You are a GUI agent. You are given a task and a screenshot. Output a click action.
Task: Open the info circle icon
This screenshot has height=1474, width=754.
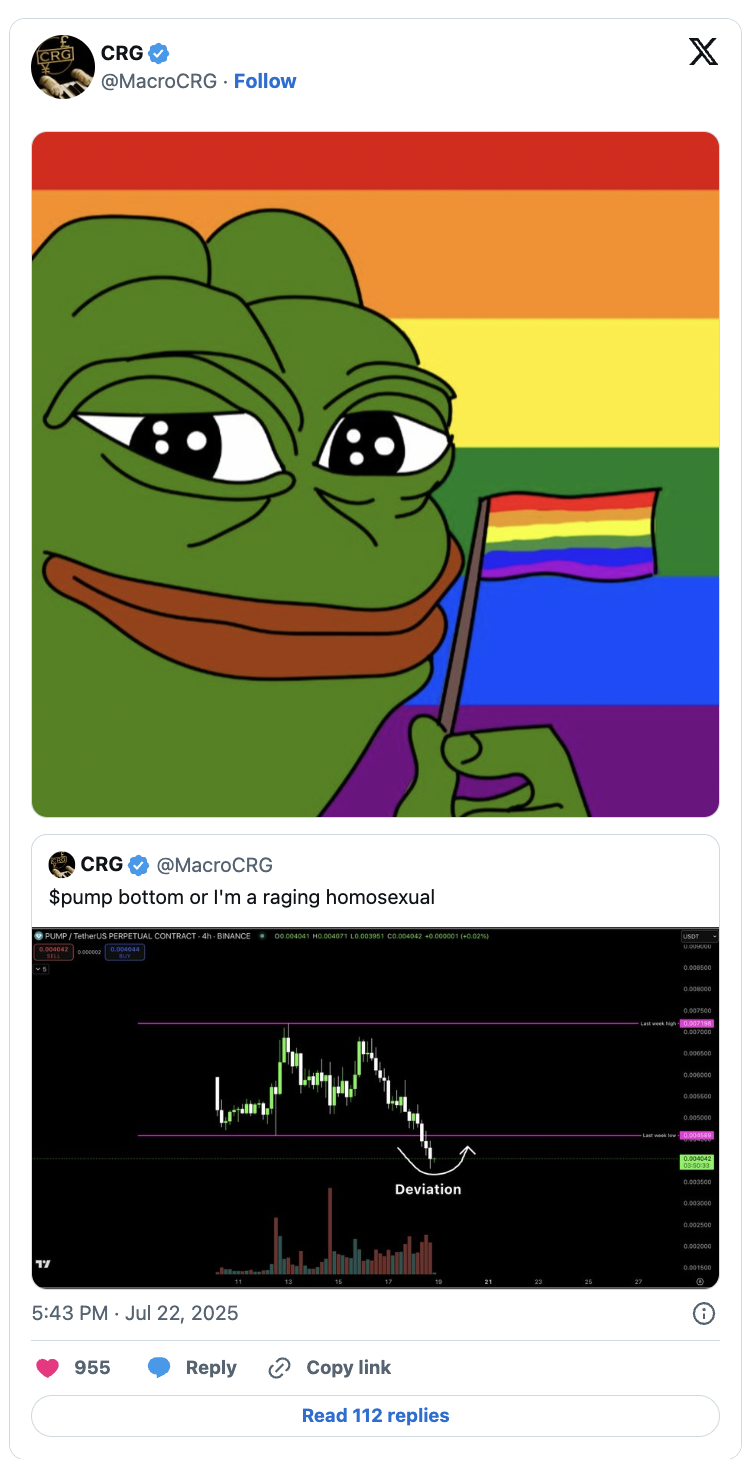click(704, 1313)
